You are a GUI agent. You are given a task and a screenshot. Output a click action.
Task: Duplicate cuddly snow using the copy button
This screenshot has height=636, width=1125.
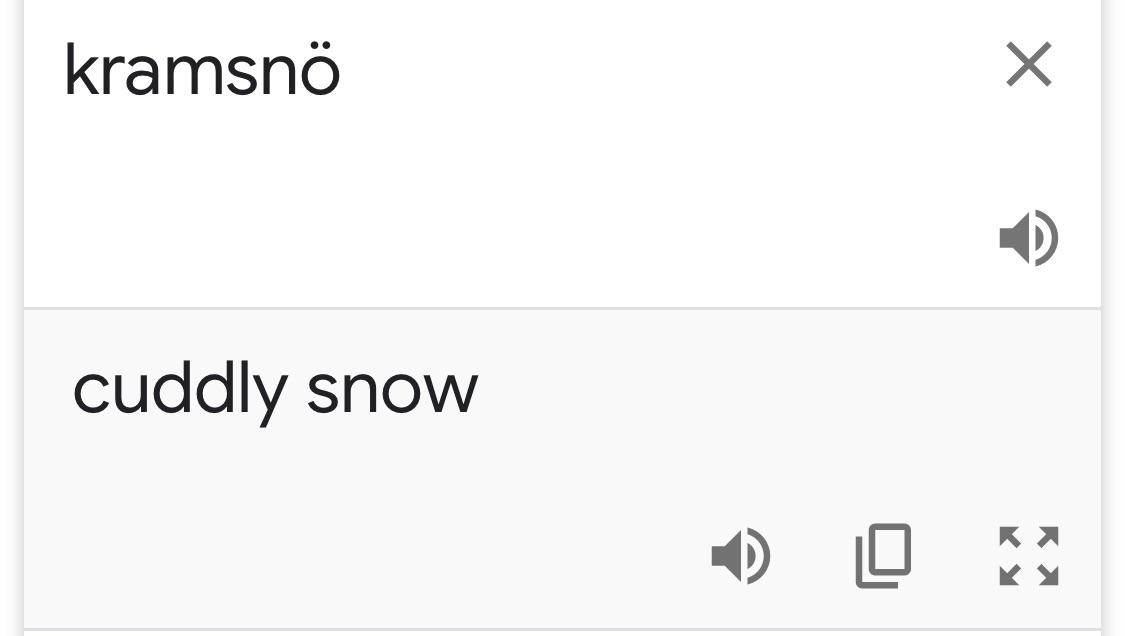tap(883, 556)
